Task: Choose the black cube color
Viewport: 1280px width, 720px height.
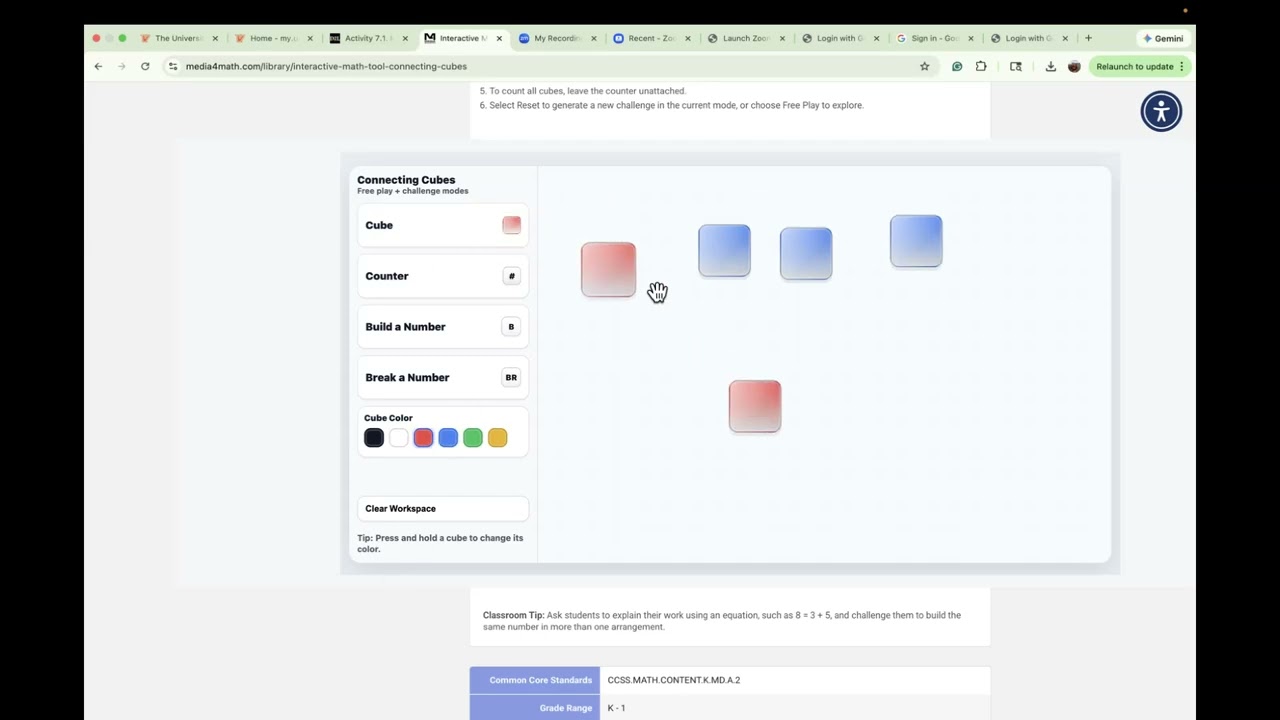Action: [x=374, y=438]
